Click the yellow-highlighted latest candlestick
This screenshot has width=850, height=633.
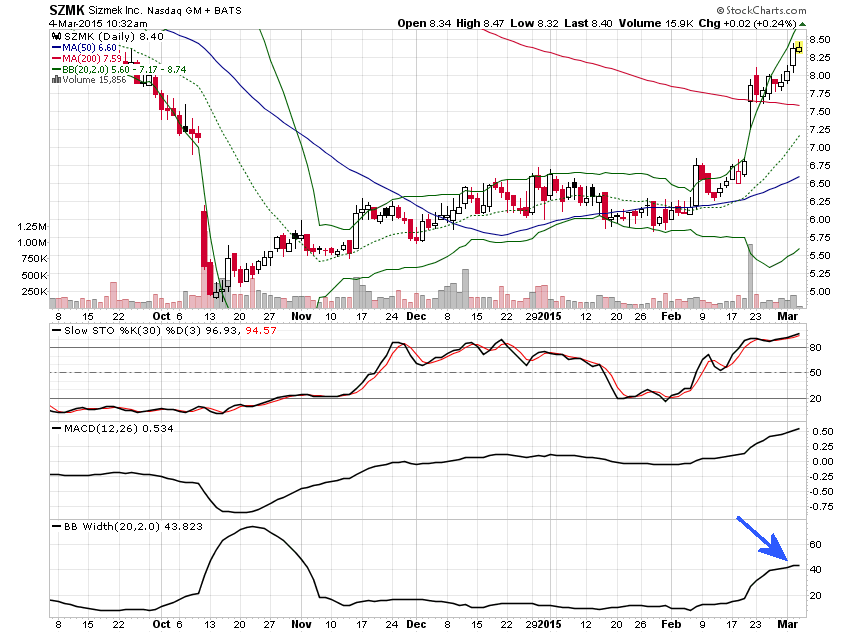(x=799, y=49)
